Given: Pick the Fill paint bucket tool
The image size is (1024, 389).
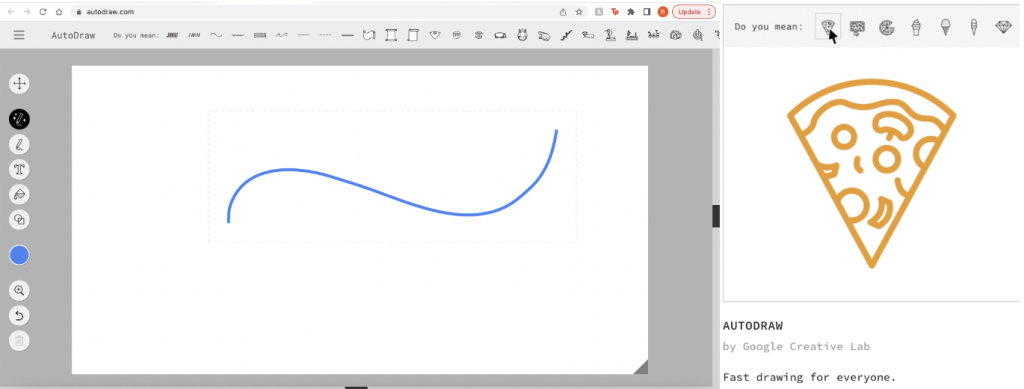Looking at the screenshot, I should (x=20, y=194).
